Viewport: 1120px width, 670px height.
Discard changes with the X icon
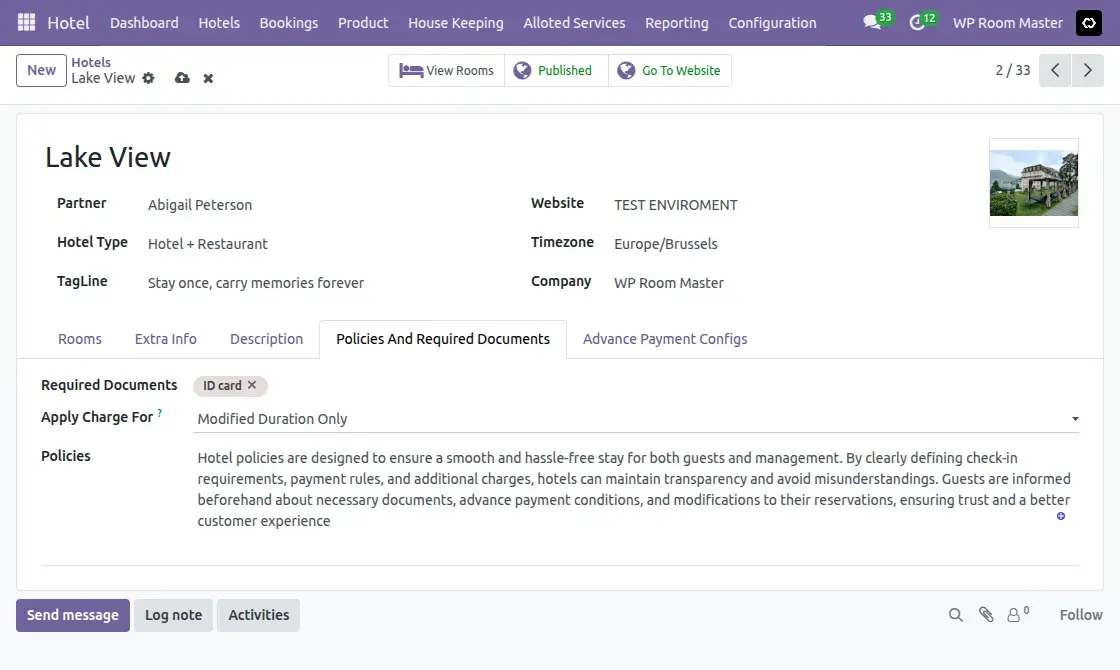click(207, 77)
